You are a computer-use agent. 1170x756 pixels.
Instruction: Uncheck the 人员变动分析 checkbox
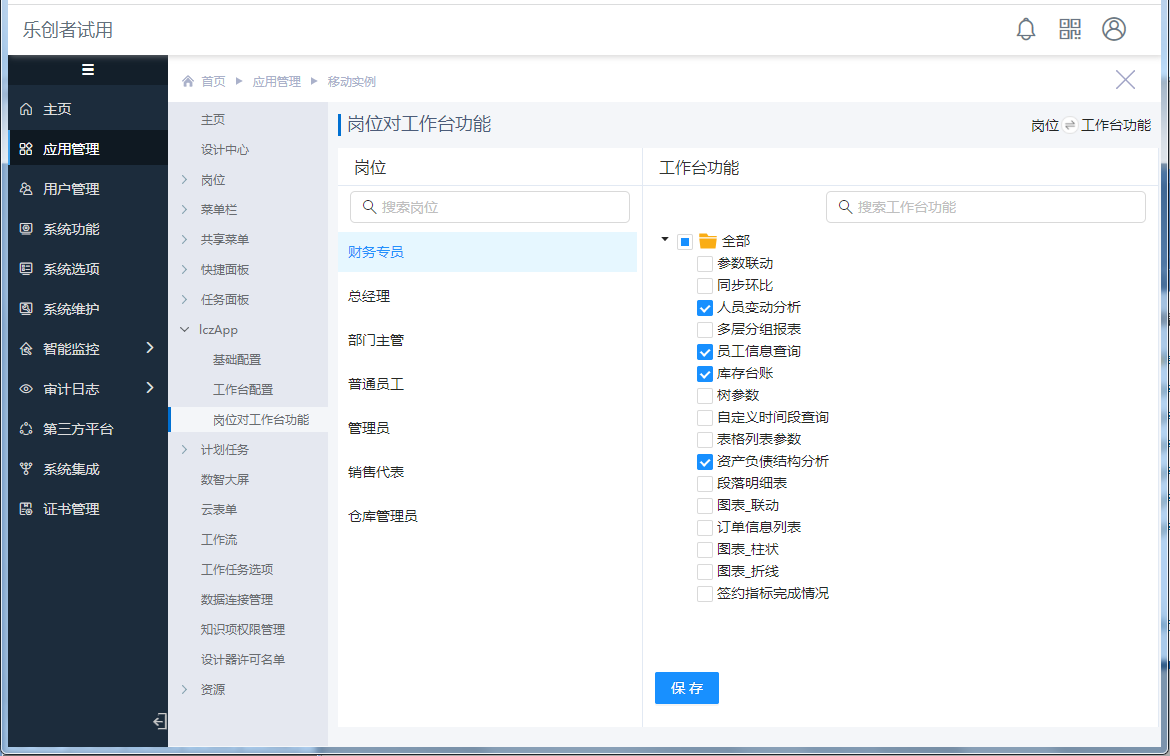(x=705, y=308)
